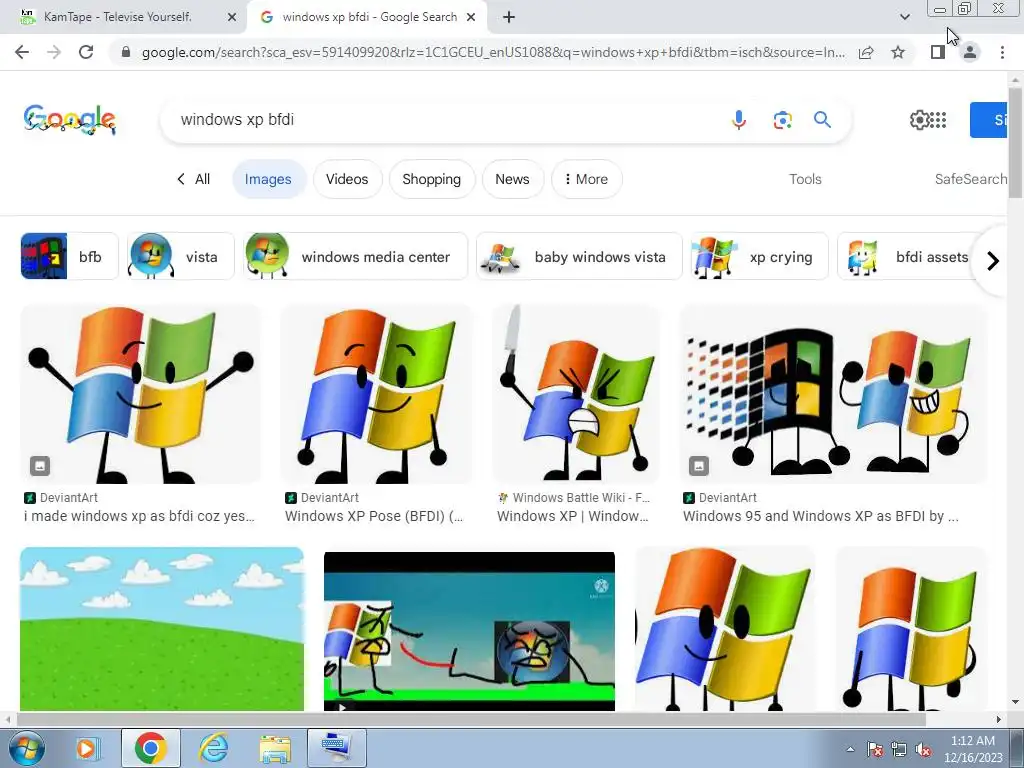
Task: Open a new browser tab
Action: [509, 17]
